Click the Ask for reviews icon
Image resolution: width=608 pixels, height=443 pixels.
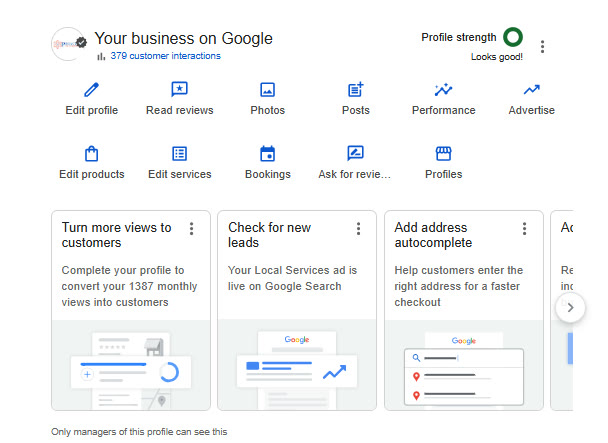pyautogui.click(x=356, y=153)
